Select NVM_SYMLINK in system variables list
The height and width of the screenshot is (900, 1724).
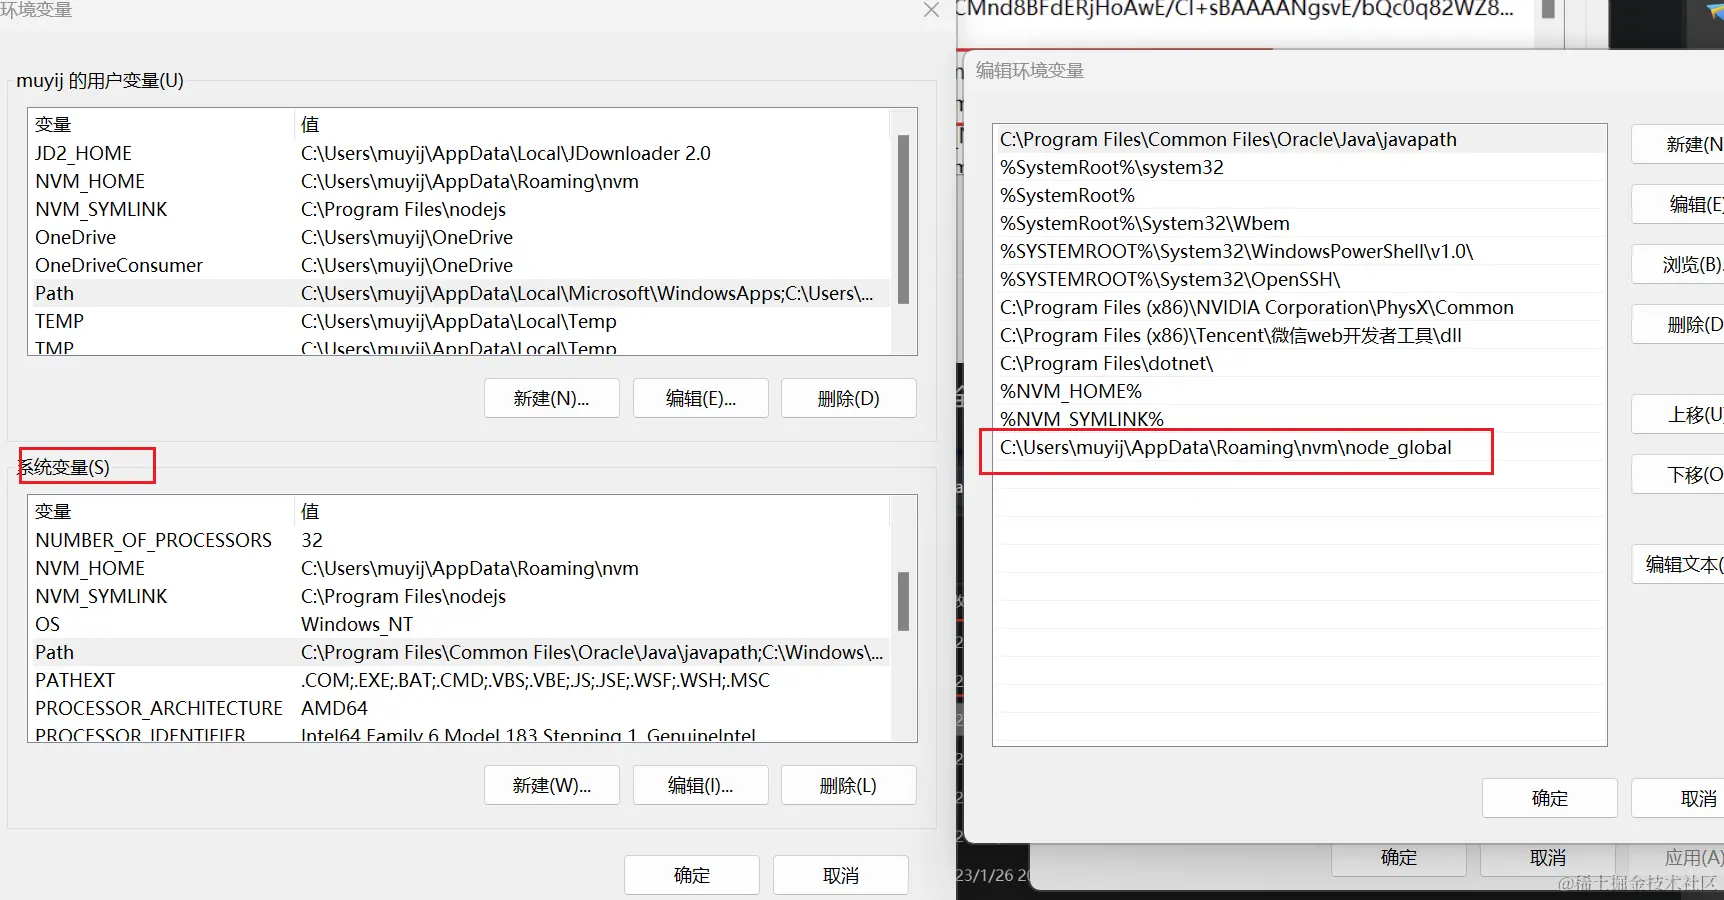[x=459, y=596]
